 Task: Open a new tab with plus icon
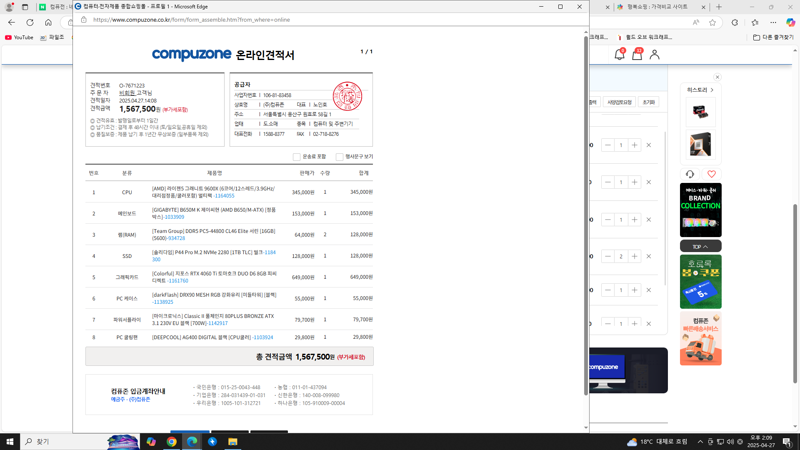(x=718, y=7)
